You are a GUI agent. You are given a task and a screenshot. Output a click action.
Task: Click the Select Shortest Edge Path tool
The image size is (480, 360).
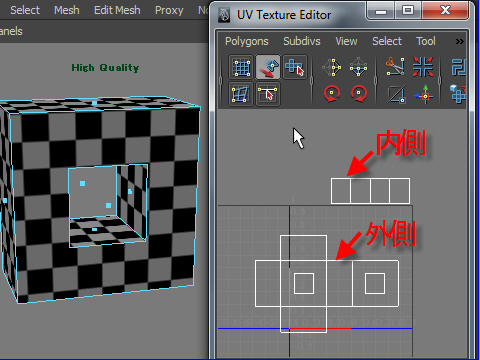pos(268,94)
